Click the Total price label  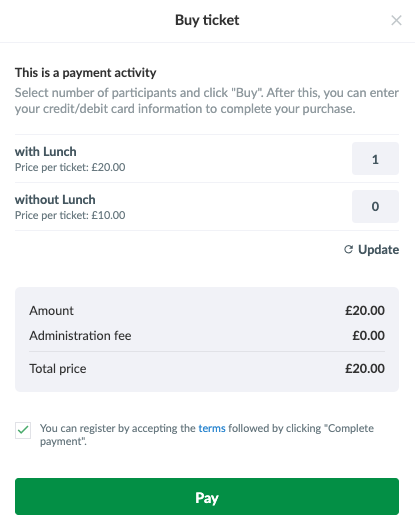[x=58, y=369]
